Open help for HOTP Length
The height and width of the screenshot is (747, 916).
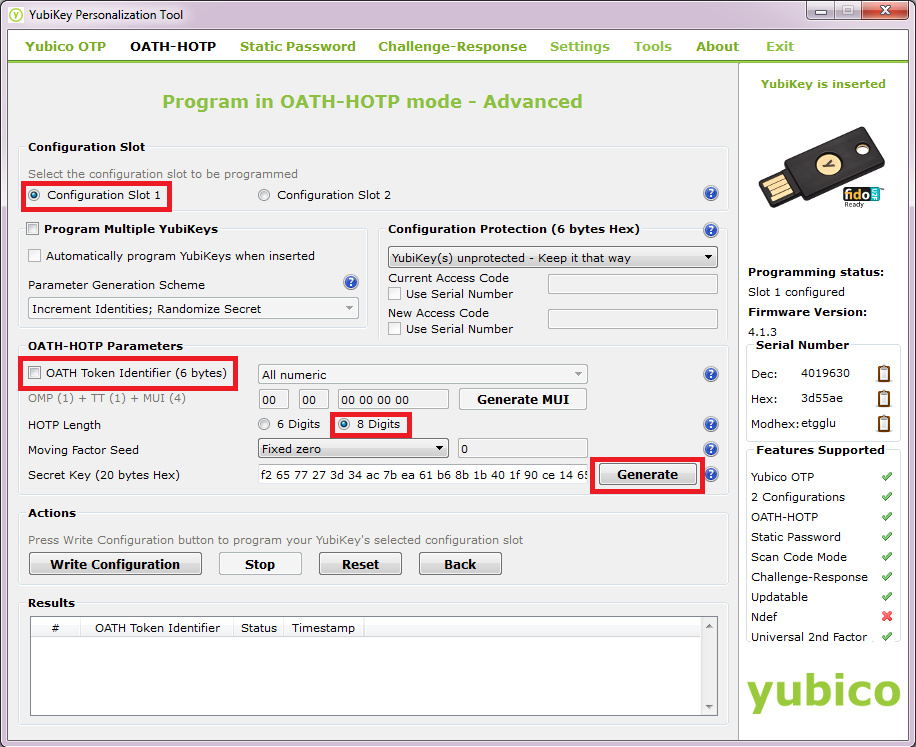pyautogui.click(x=710, y=424)
